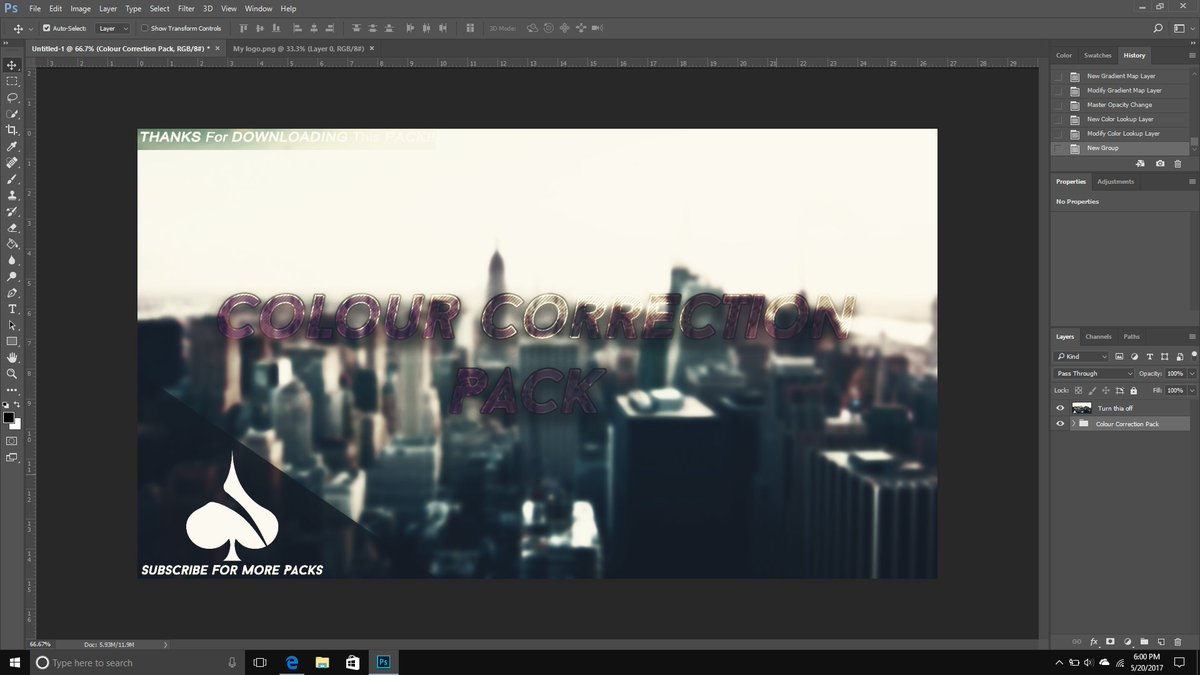The height and width of the screenshot is (675, 1200).
Task: Select the Move tool in the toolbar
Action: pyautogui.click(x=12, y=65)
